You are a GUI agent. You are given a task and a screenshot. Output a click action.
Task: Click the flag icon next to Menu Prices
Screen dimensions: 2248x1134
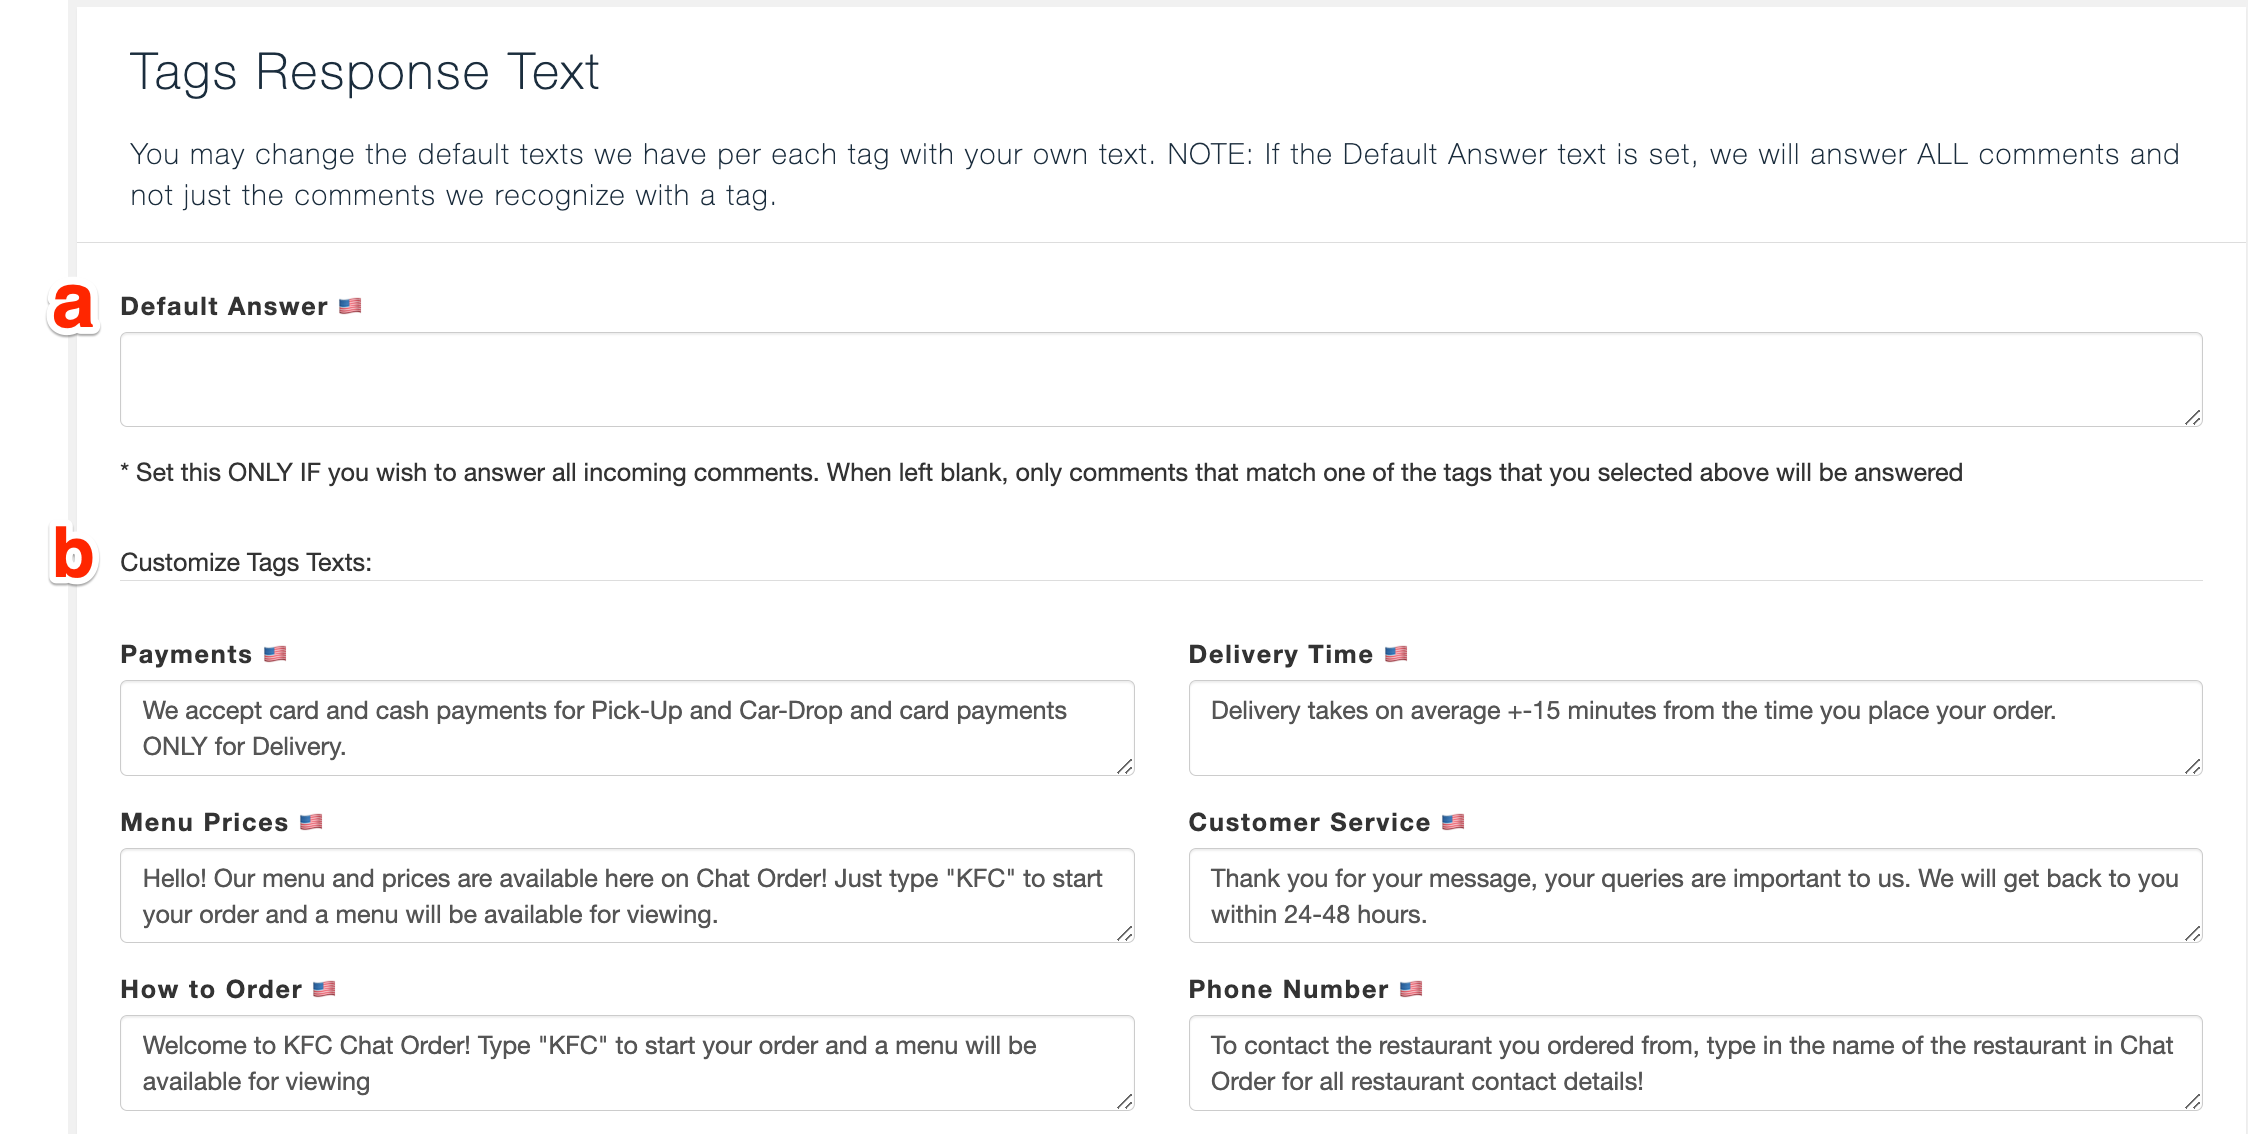pyautogui.click(x=311, y=822)
